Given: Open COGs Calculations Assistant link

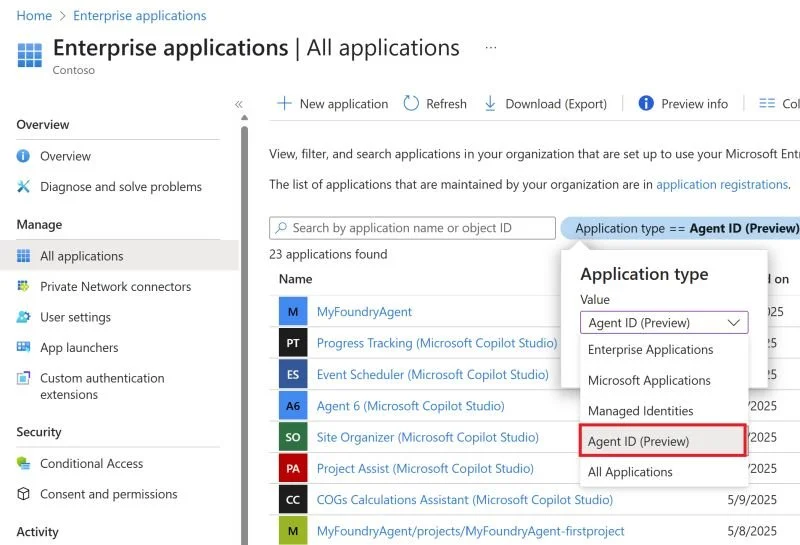Looking at the screenshot, I should (x=465, y=500).
